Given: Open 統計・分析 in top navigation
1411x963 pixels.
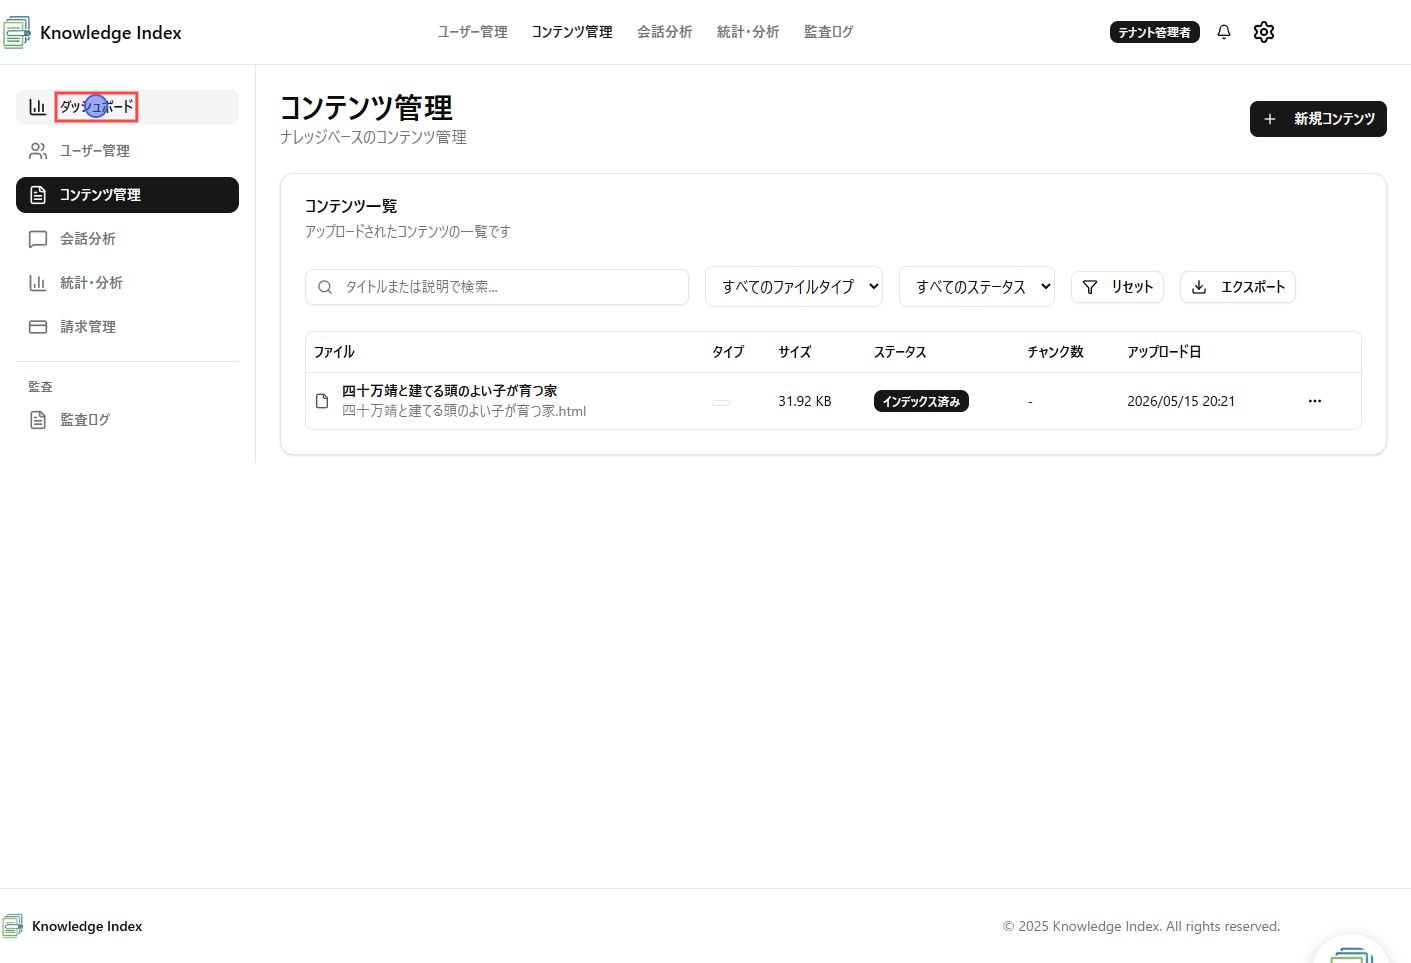Looking at the screenshot, I should point(748,32).
